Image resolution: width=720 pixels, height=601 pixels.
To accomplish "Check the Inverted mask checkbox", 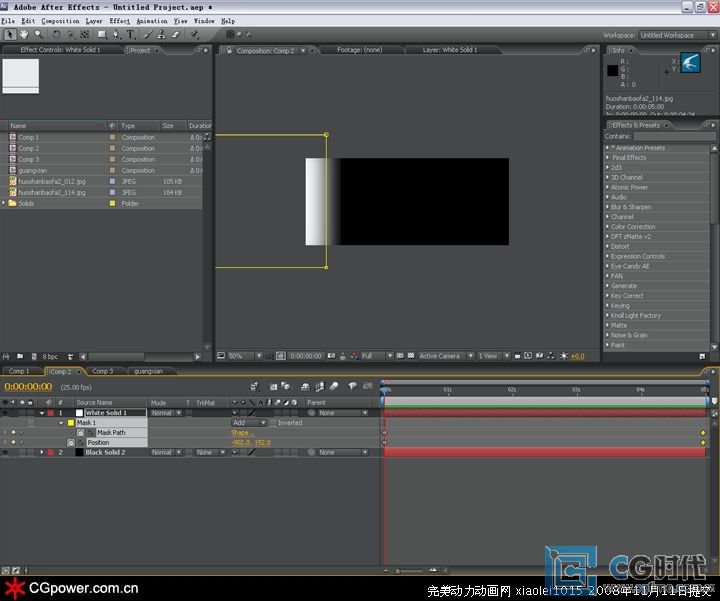I will point(274,423).
